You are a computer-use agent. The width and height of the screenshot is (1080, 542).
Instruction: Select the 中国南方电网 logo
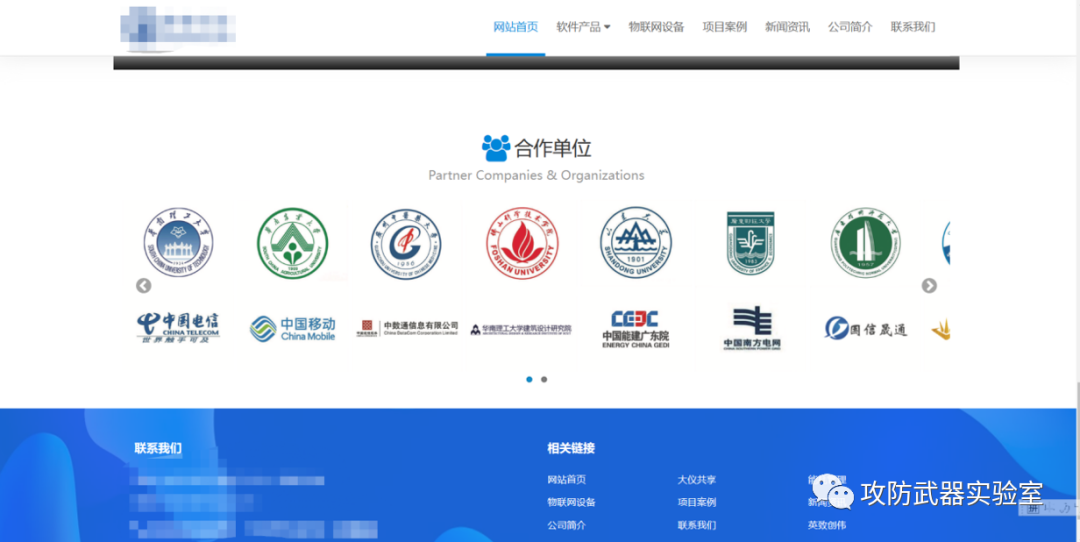[752, 329]
